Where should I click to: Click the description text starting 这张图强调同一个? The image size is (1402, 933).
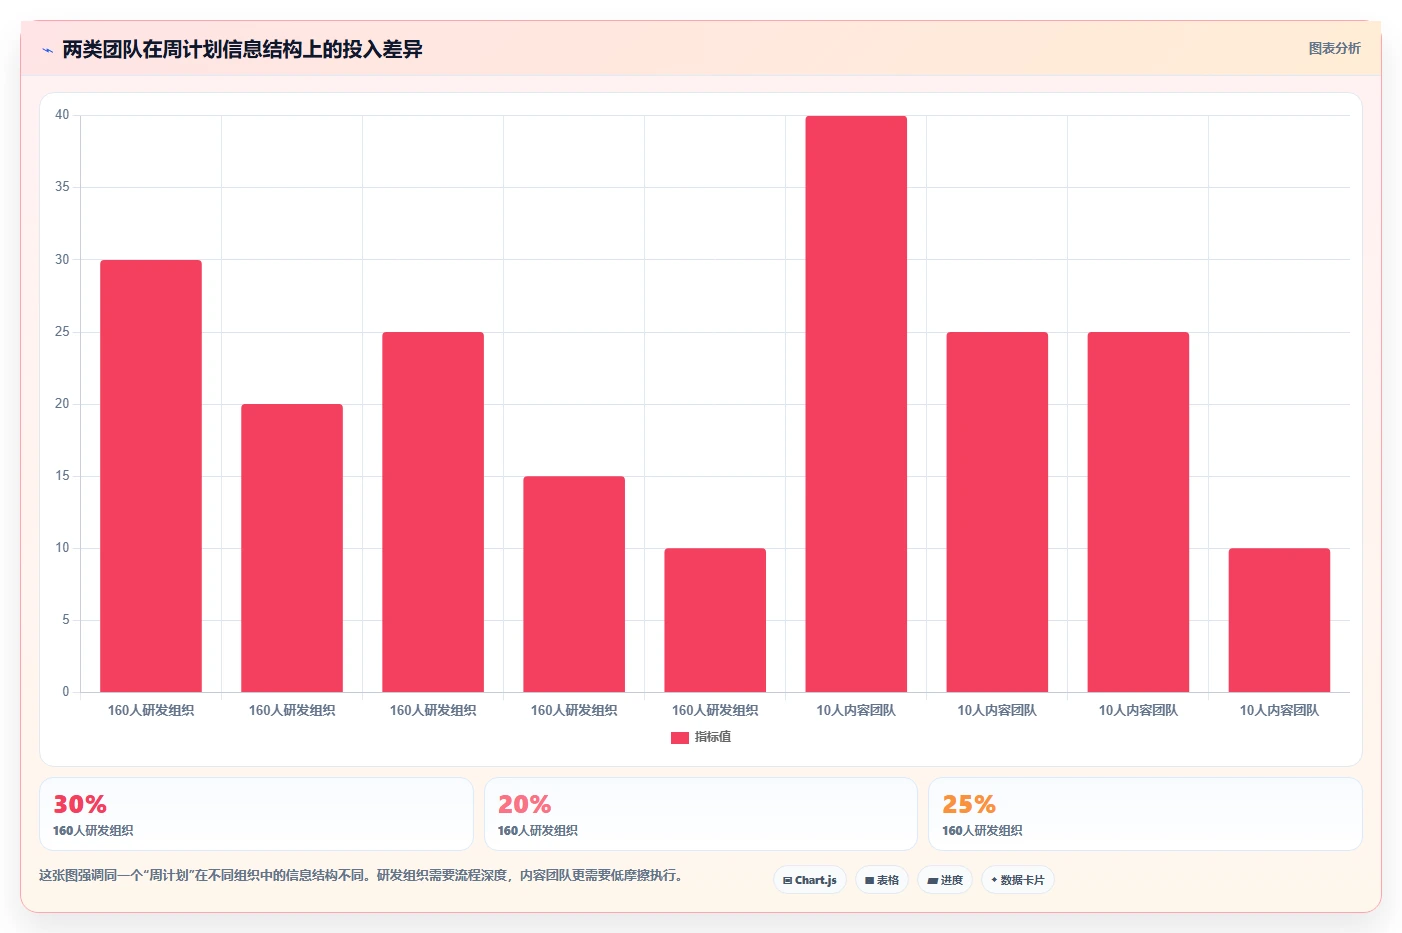click(x=361, y=876)
